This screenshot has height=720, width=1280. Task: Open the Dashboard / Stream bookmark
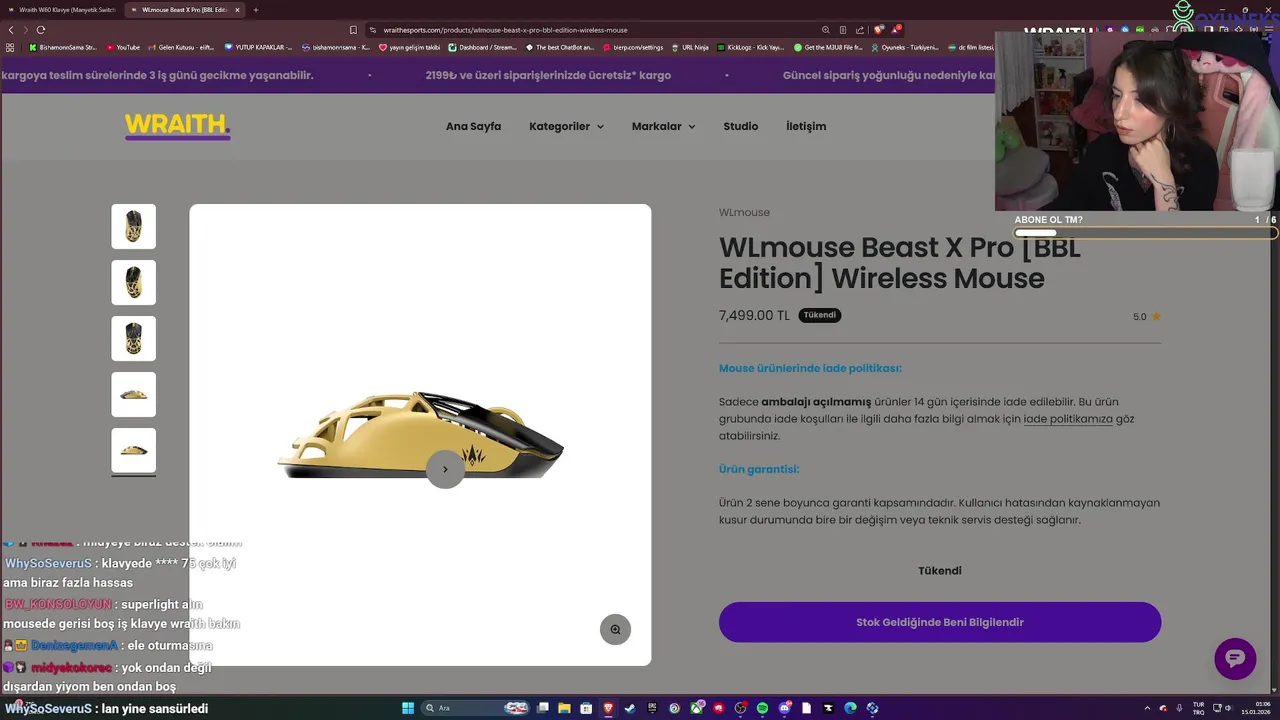(x=483, y=47)
